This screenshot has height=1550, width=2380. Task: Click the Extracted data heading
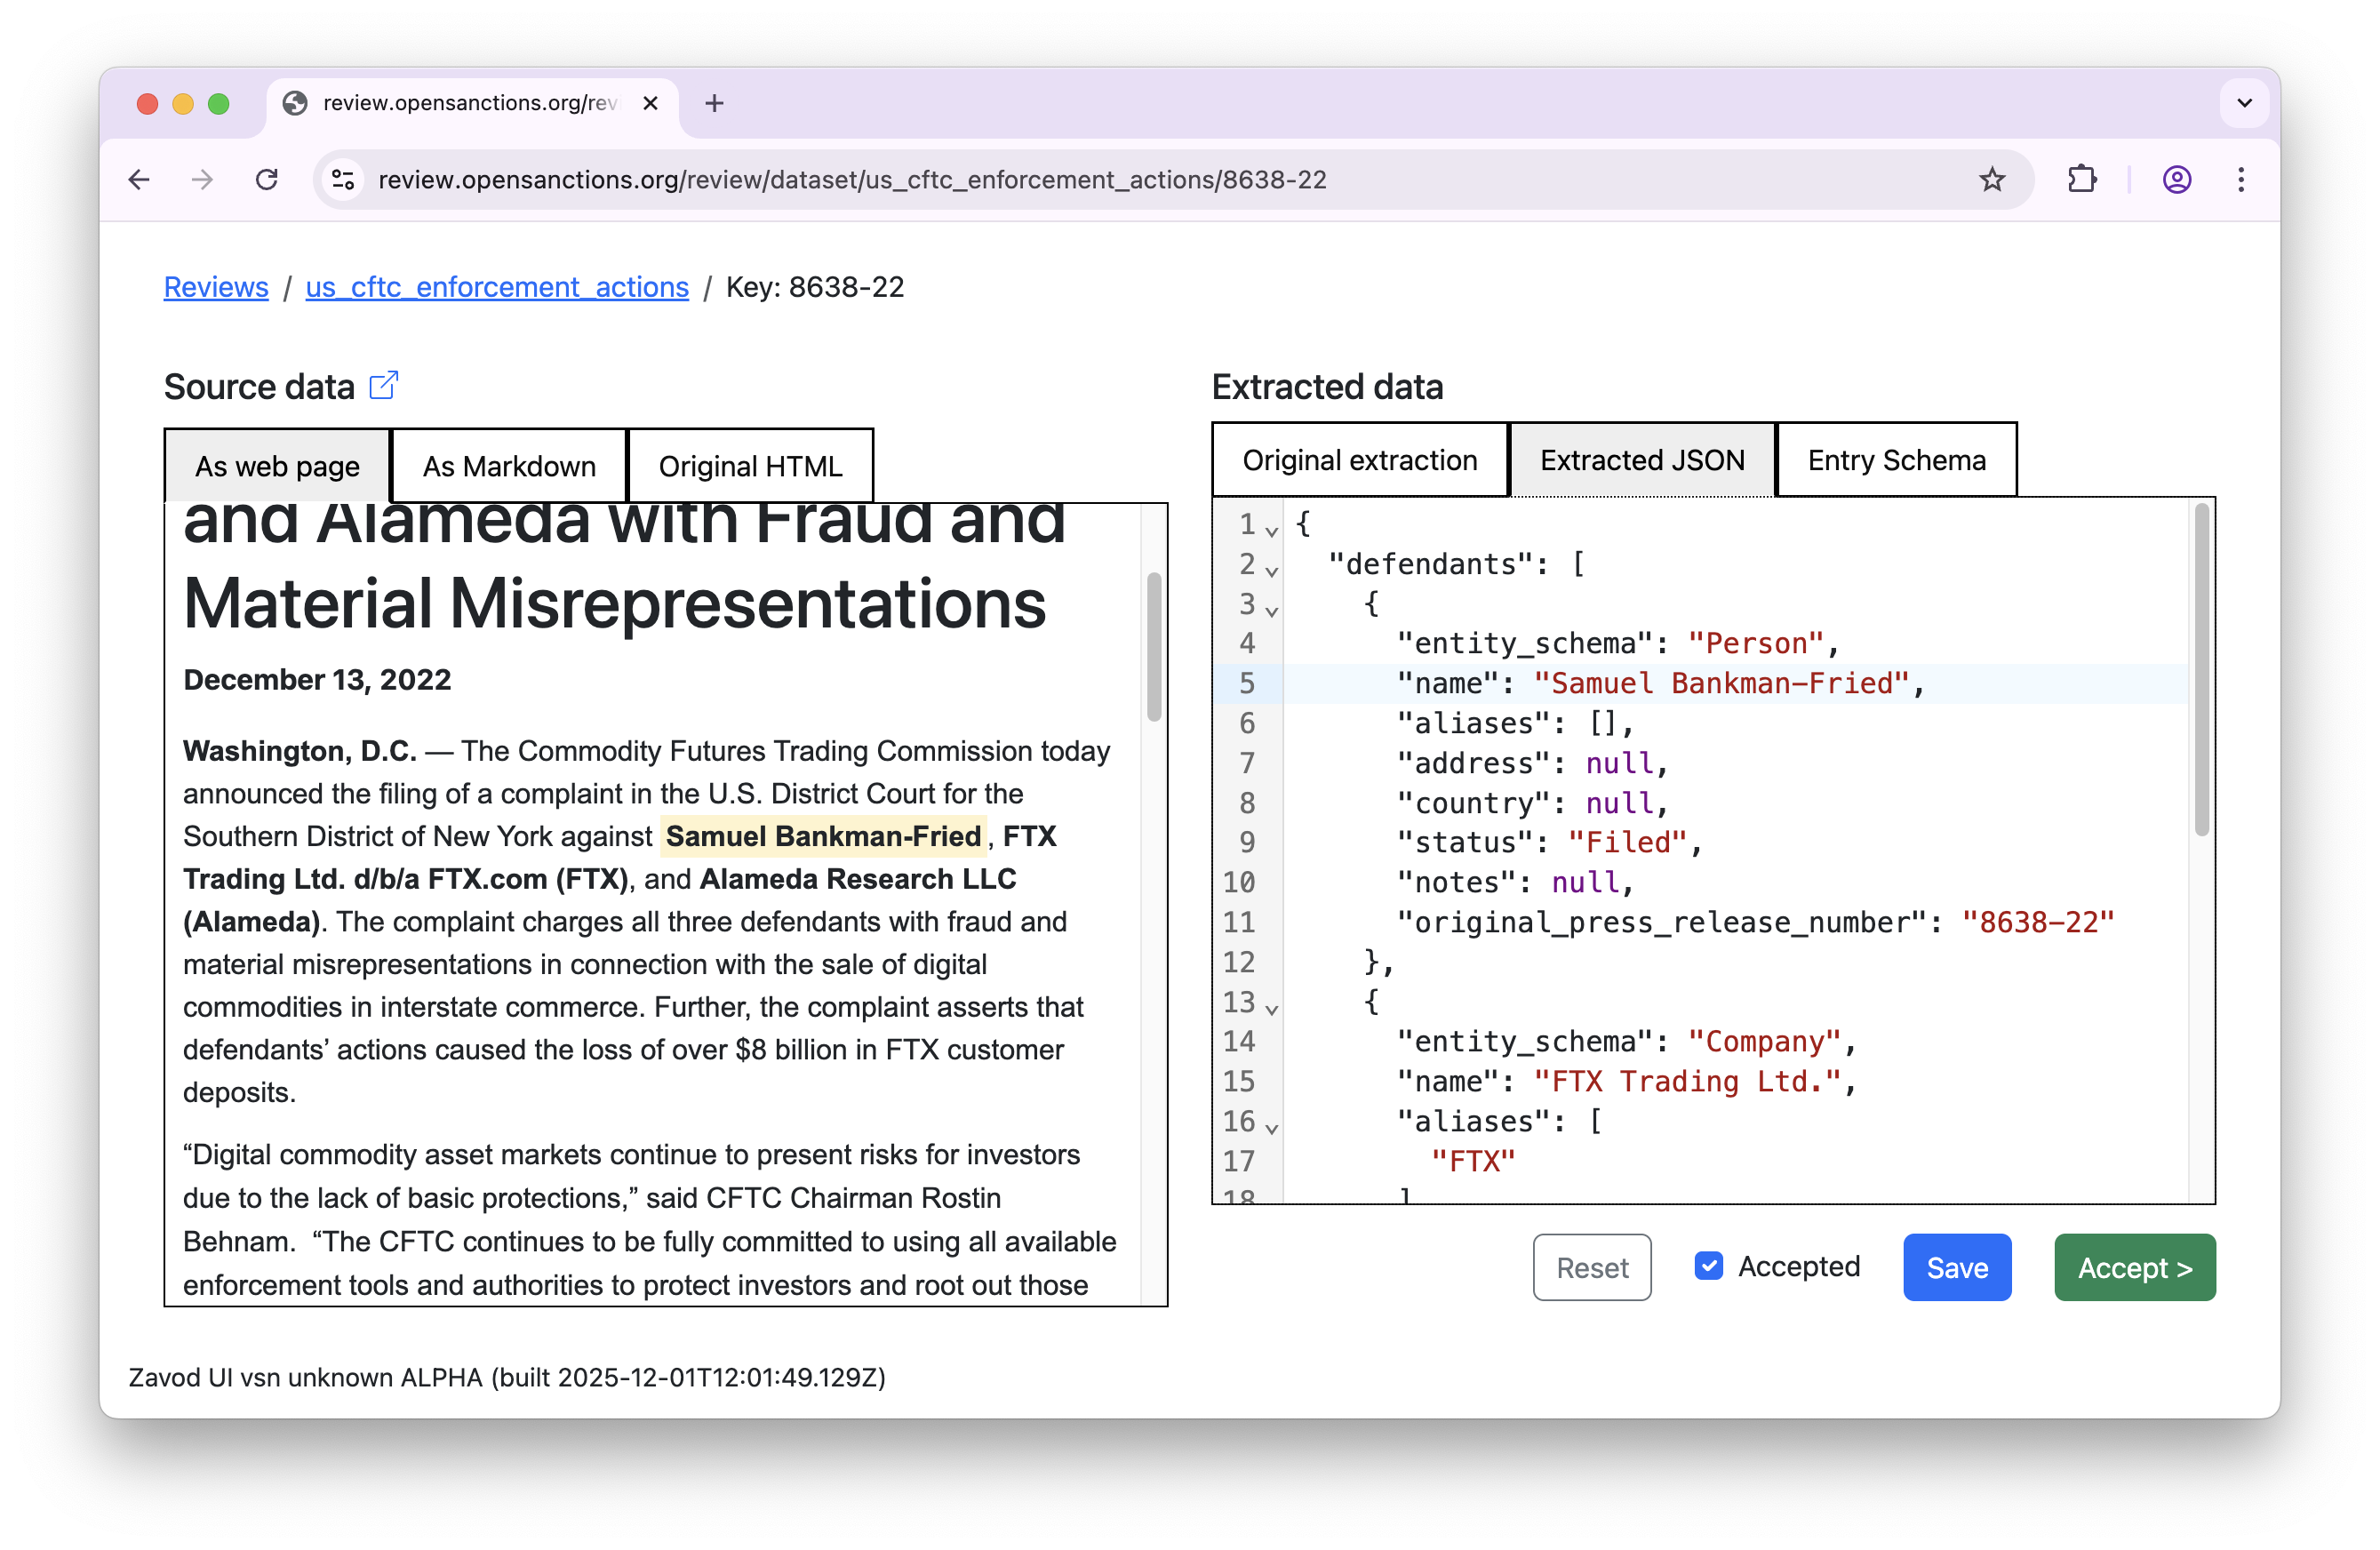(1327, 387)
